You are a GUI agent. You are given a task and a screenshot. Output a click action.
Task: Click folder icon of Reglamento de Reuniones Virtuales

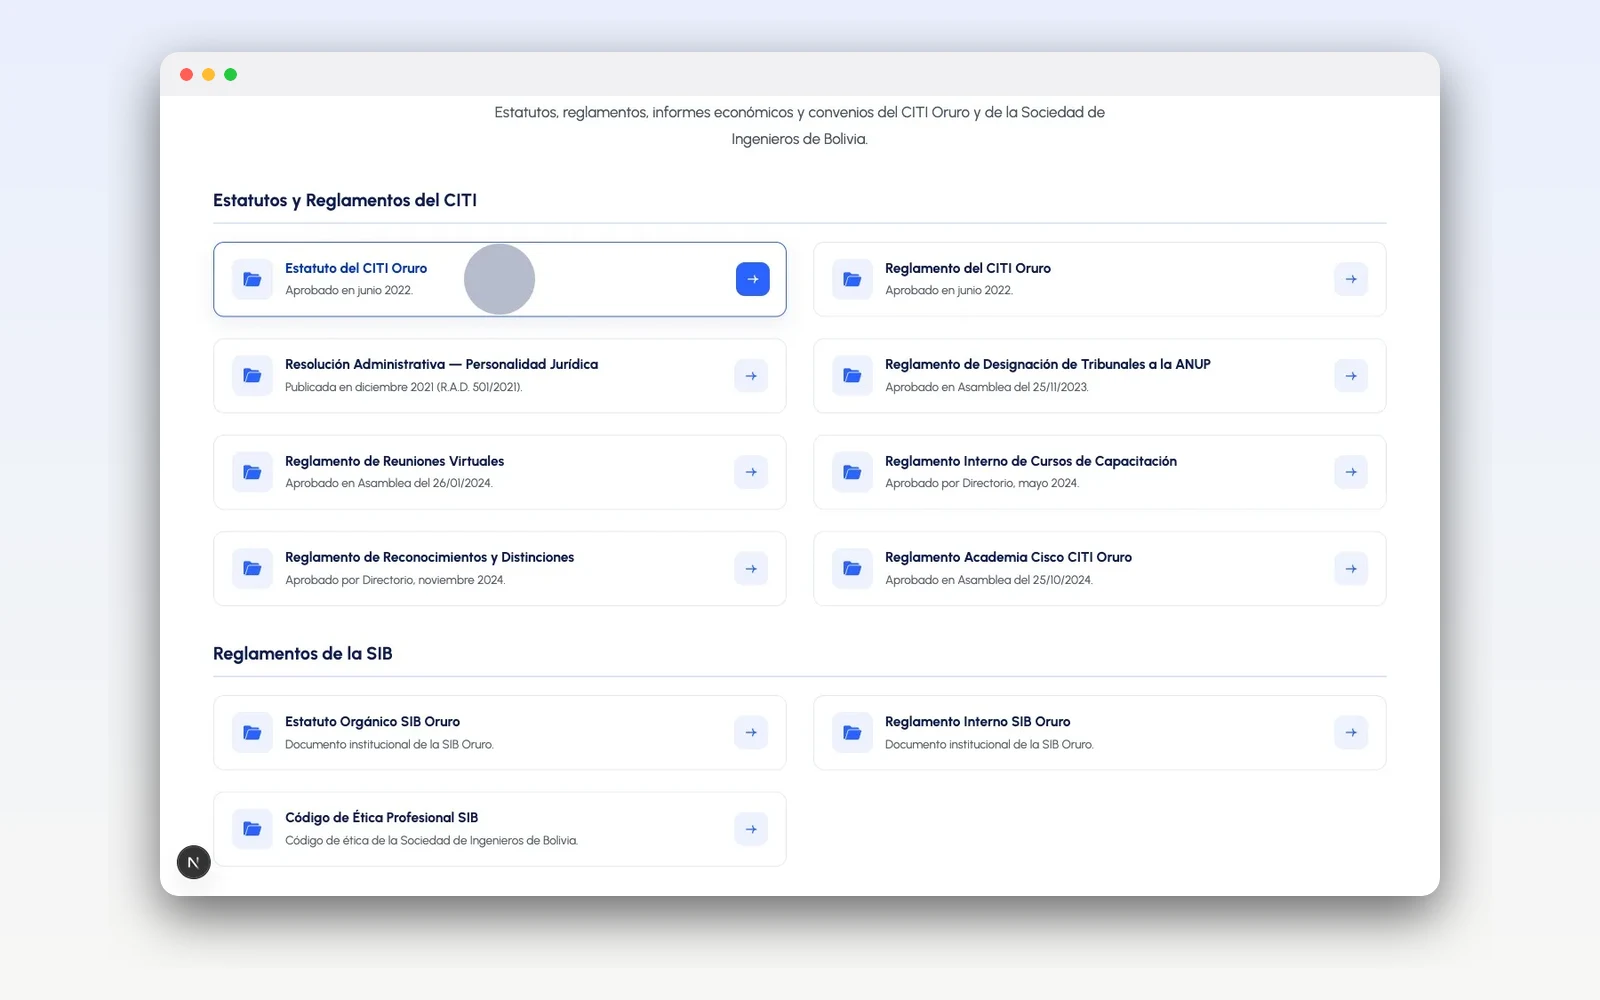(x=252, y=472)
